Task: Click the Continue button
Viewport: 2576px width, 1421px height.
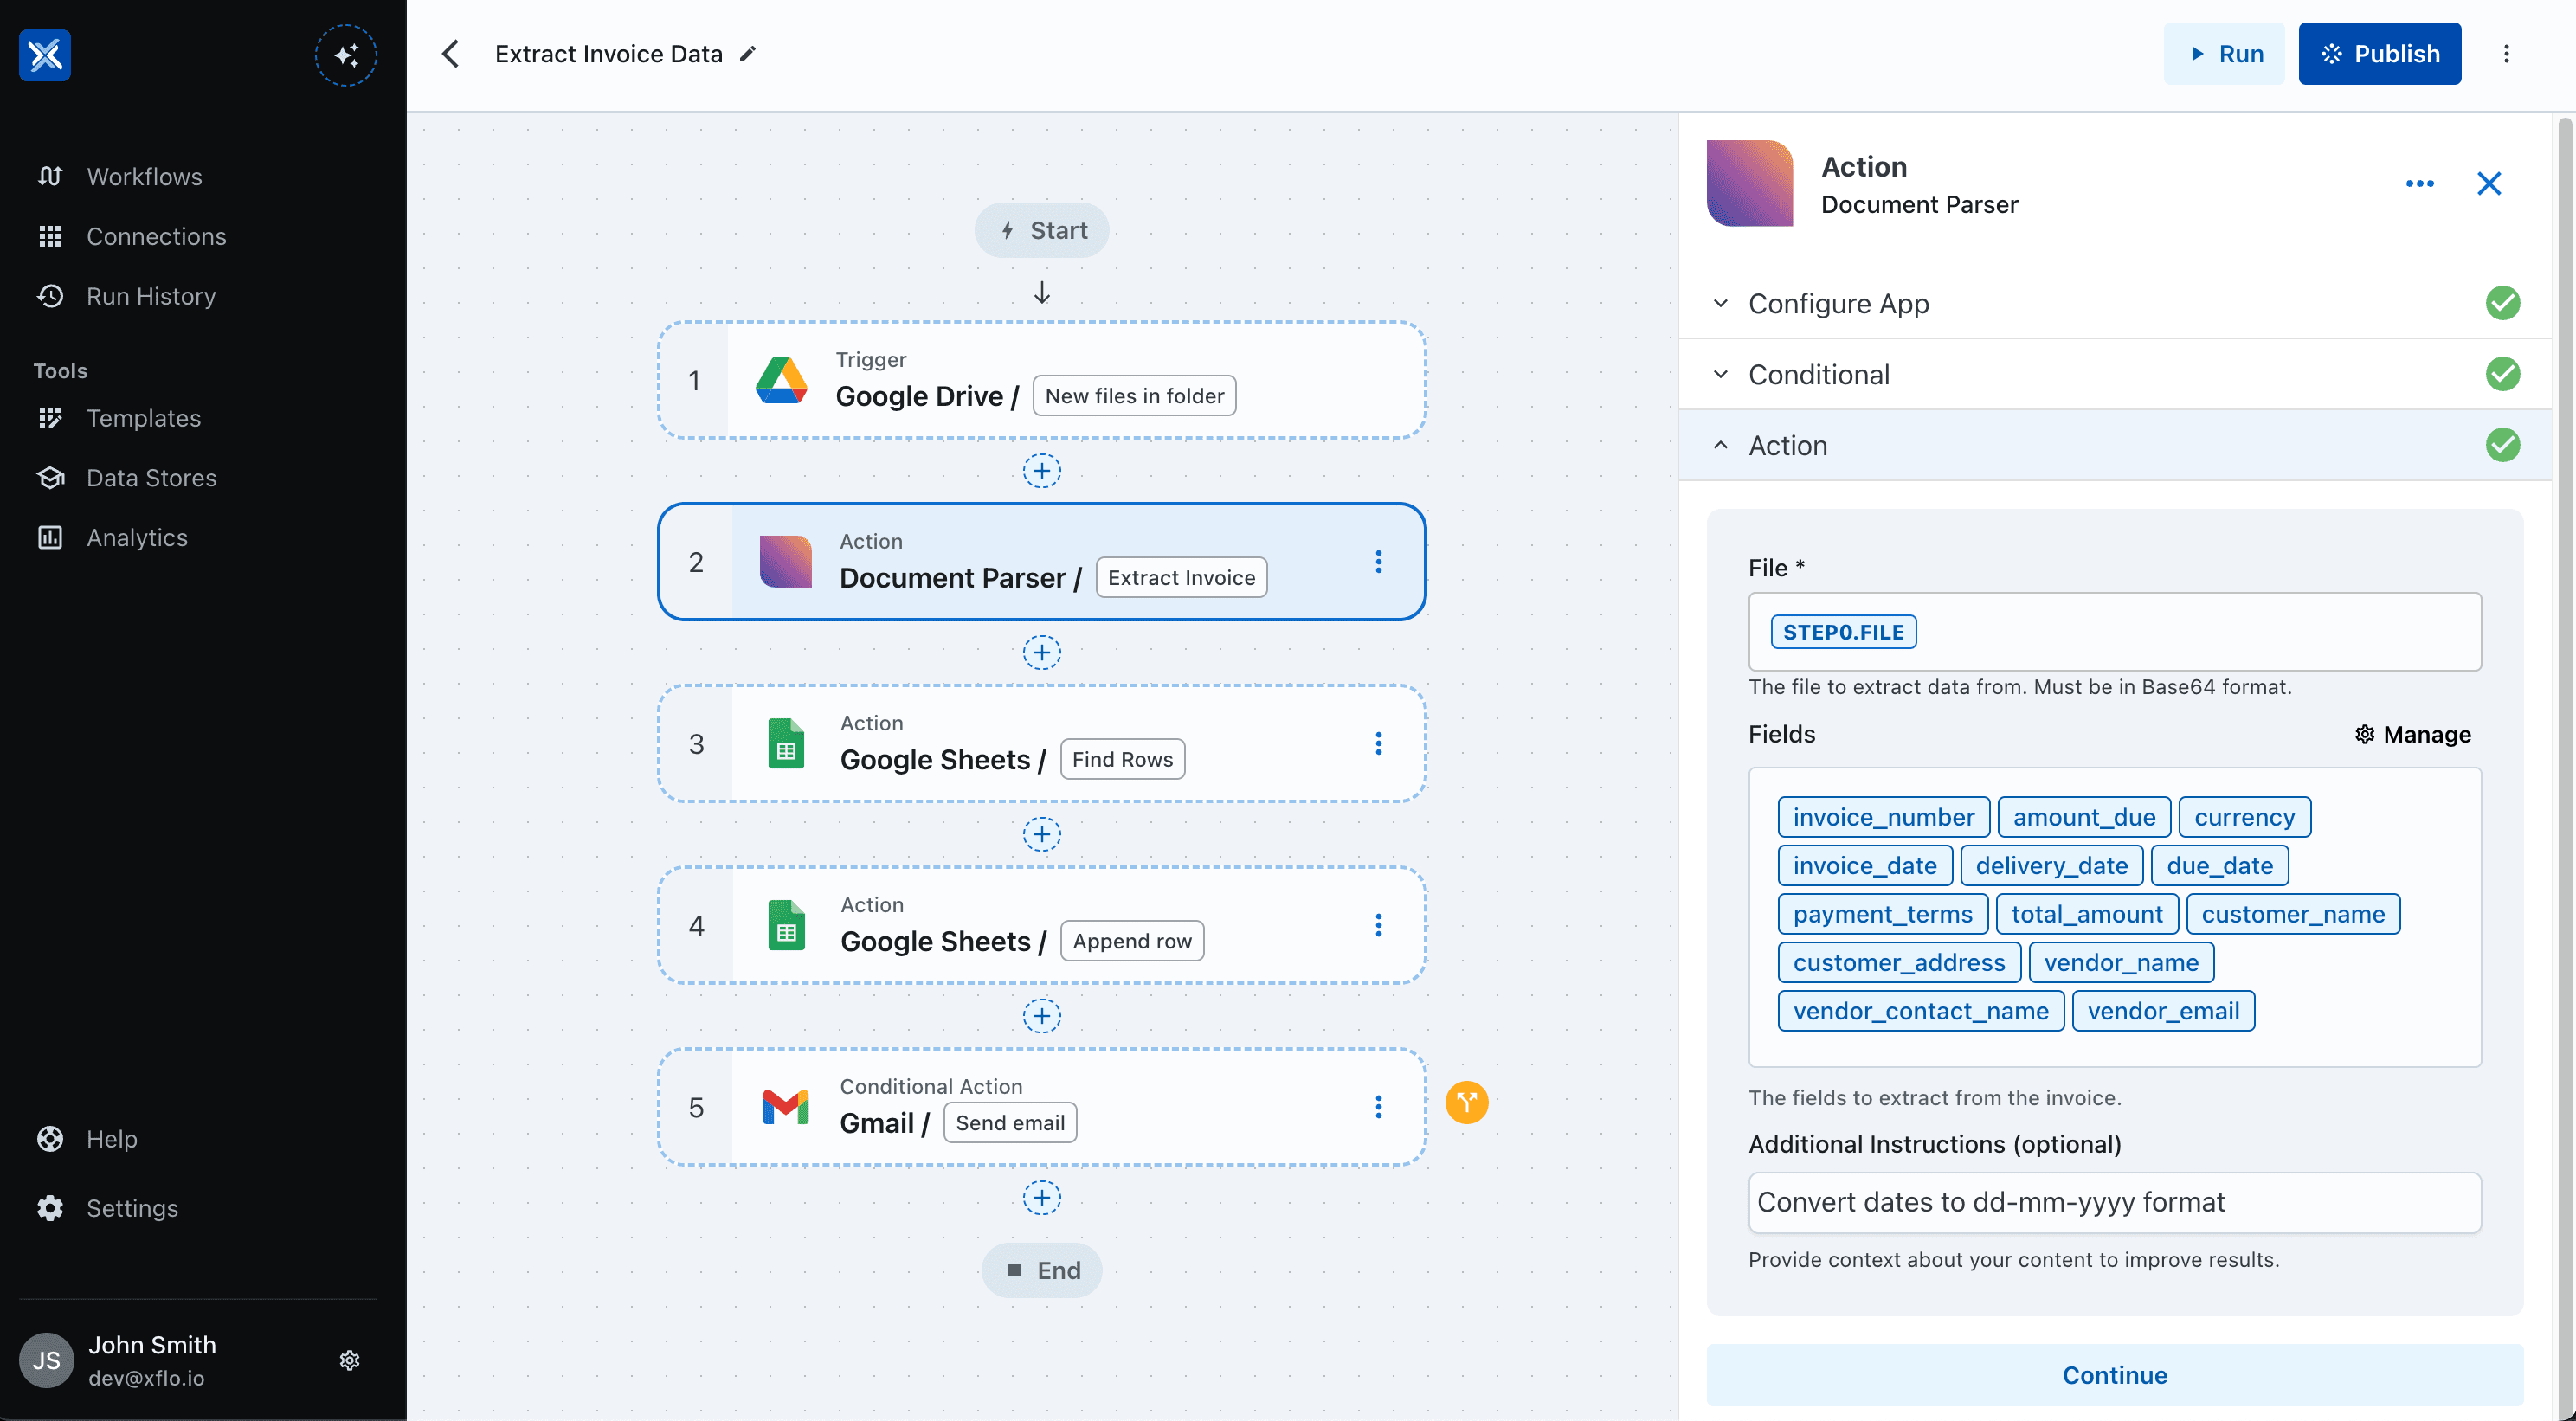Action: pos(2114,1372)
